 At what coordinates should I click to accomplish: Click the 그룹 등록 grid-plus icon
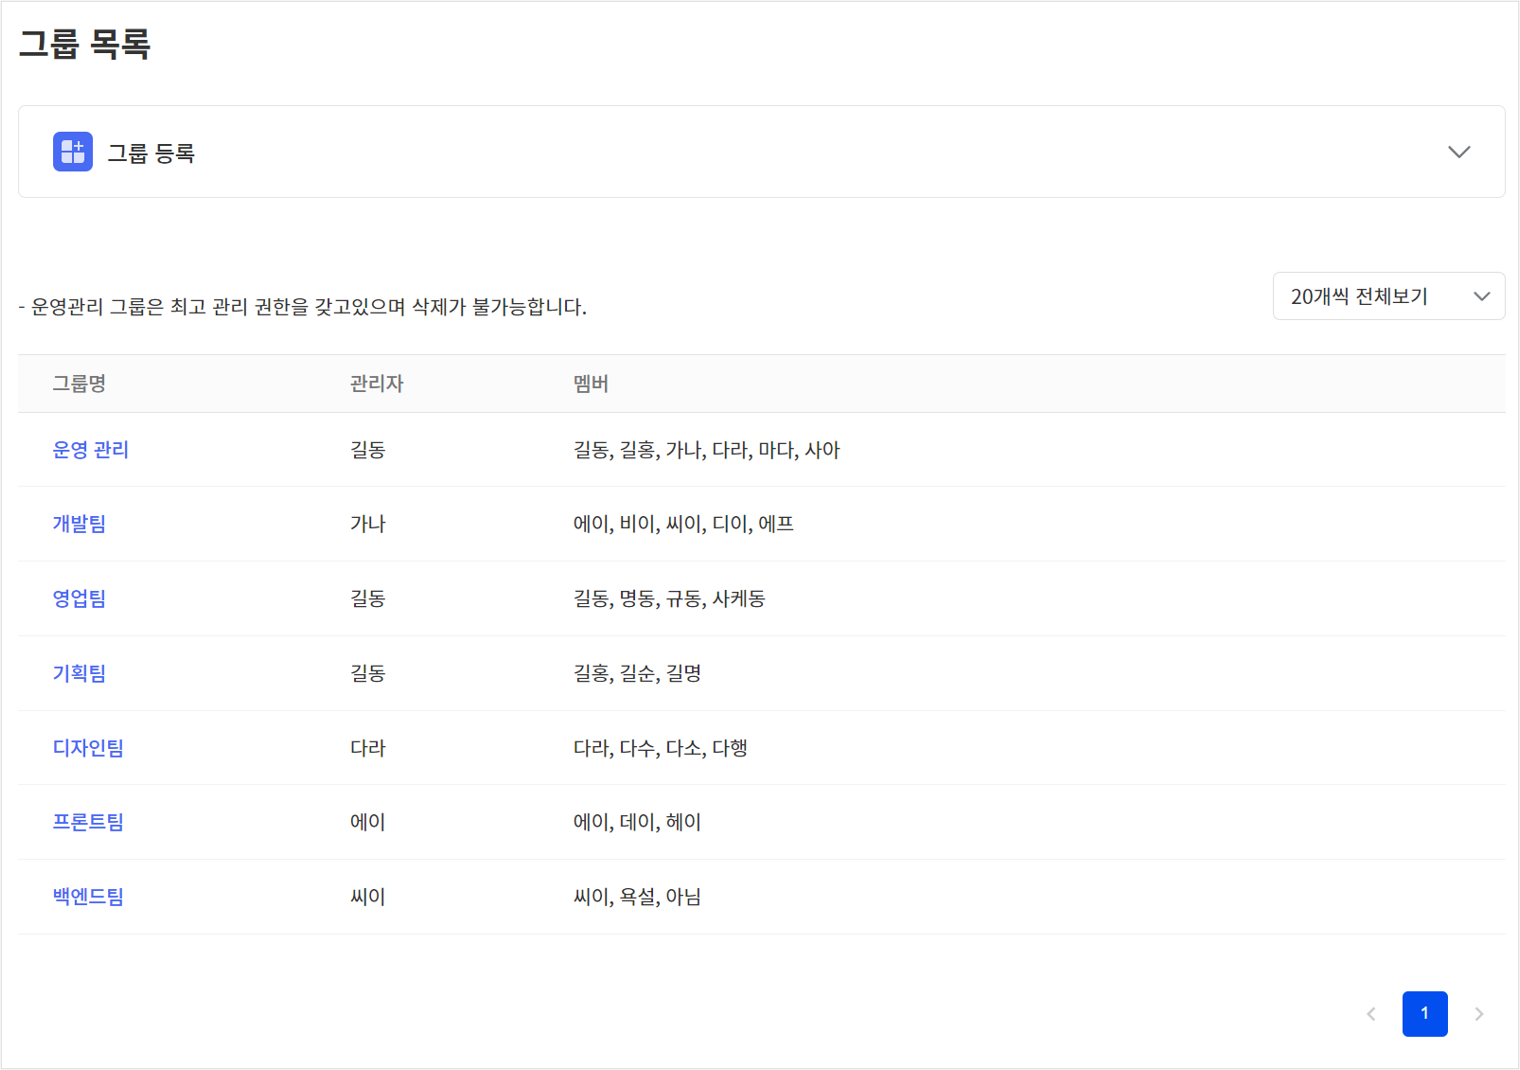point(73,152)
